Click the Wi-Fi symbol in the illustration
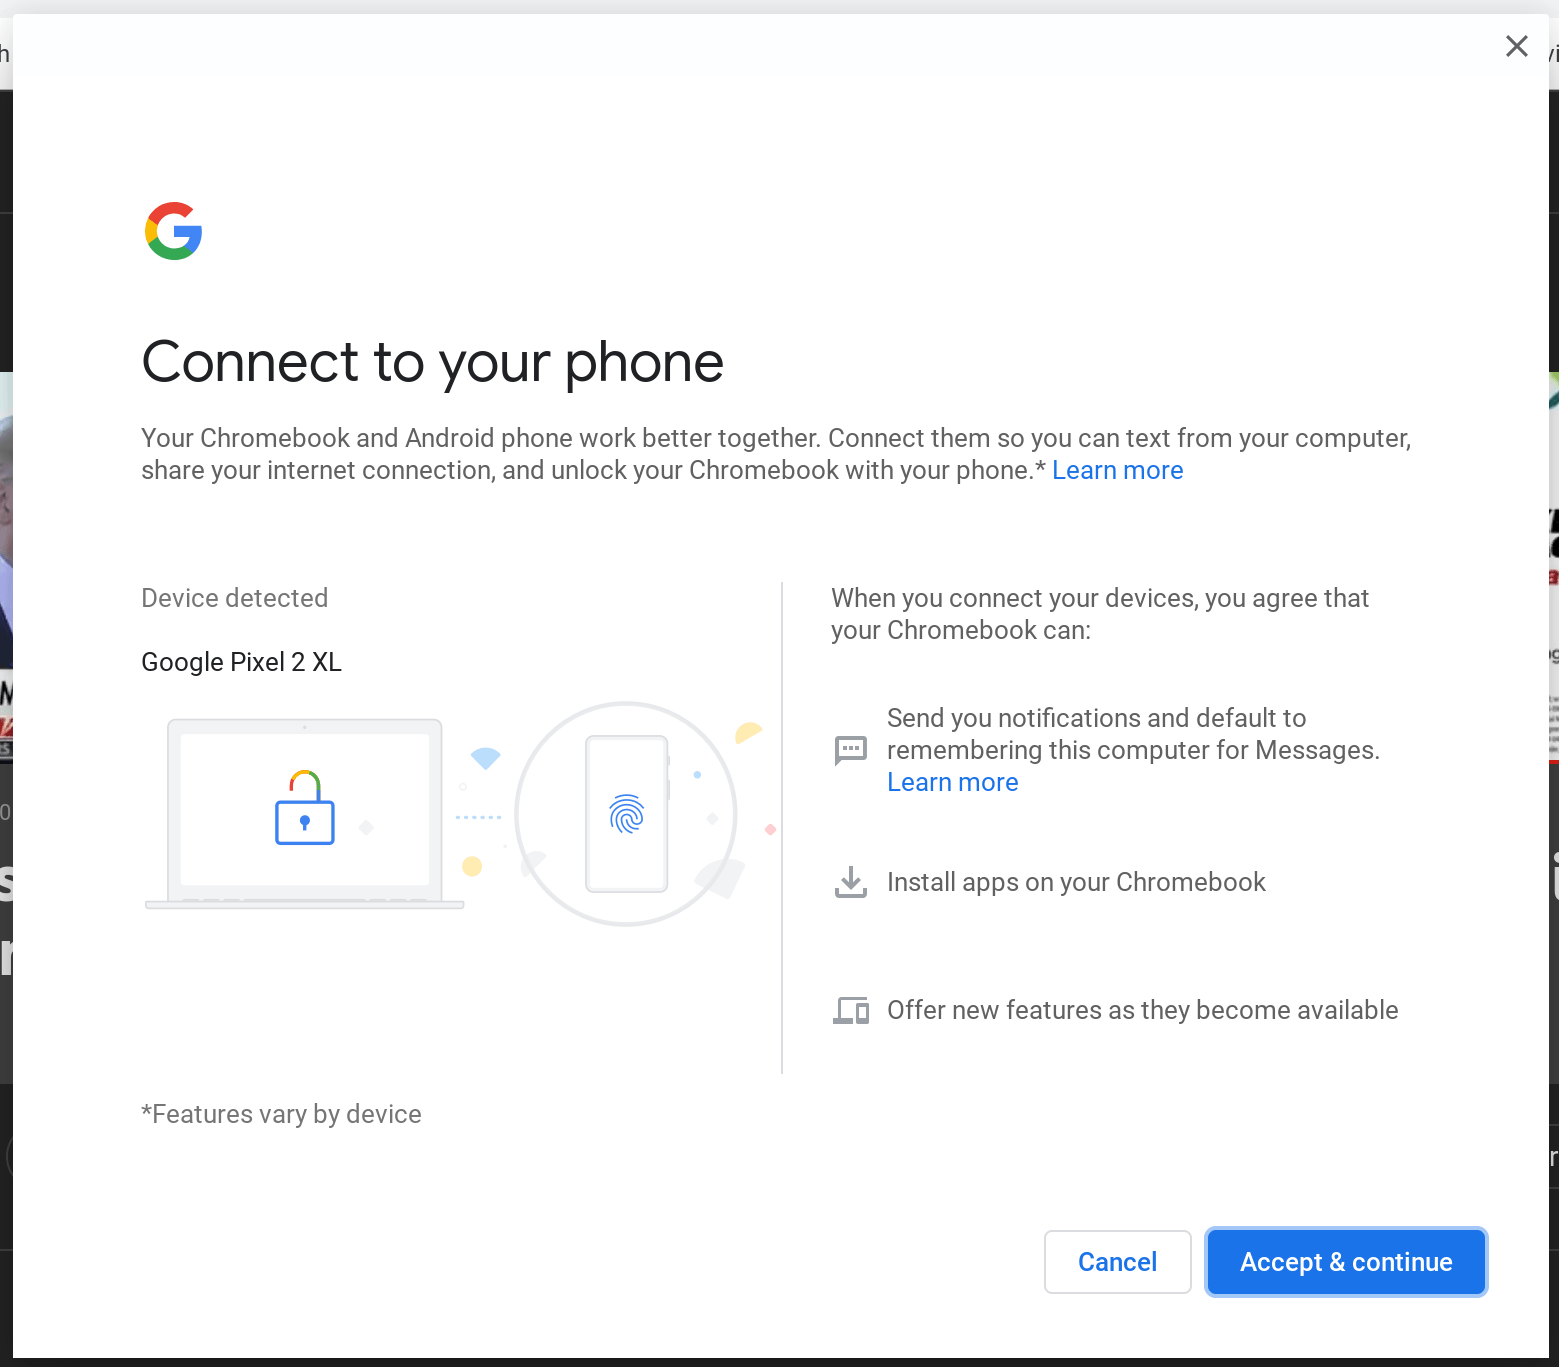1559x1367 pixels. pos(484,757)
